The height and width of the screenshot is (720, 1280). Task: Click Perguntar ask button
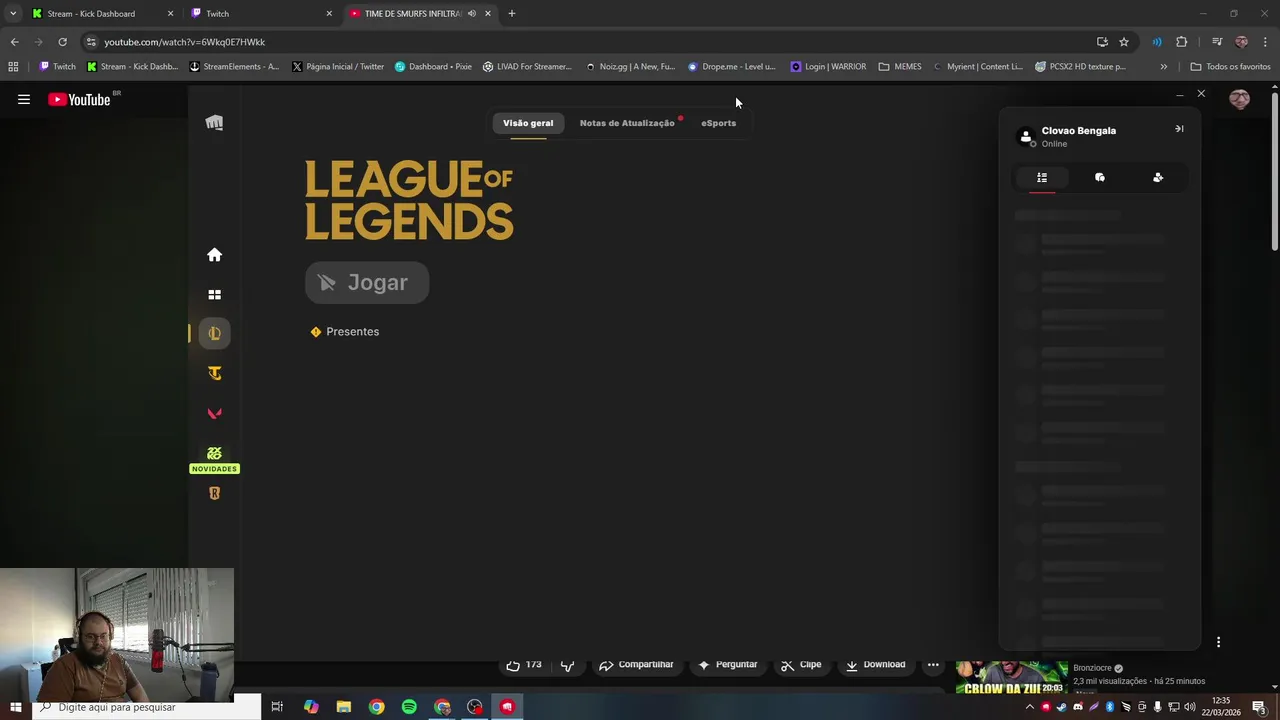click(x=727, y=665)
